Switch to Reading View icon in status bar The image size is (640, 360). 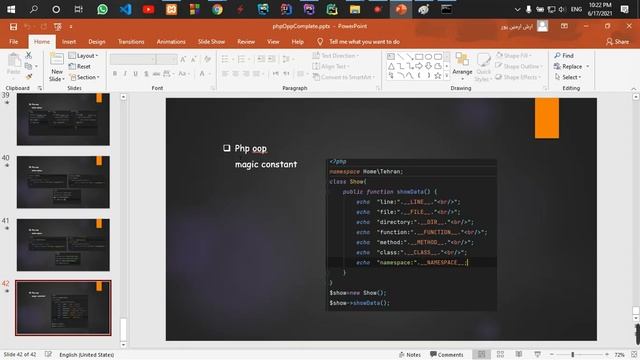(519, 354)
